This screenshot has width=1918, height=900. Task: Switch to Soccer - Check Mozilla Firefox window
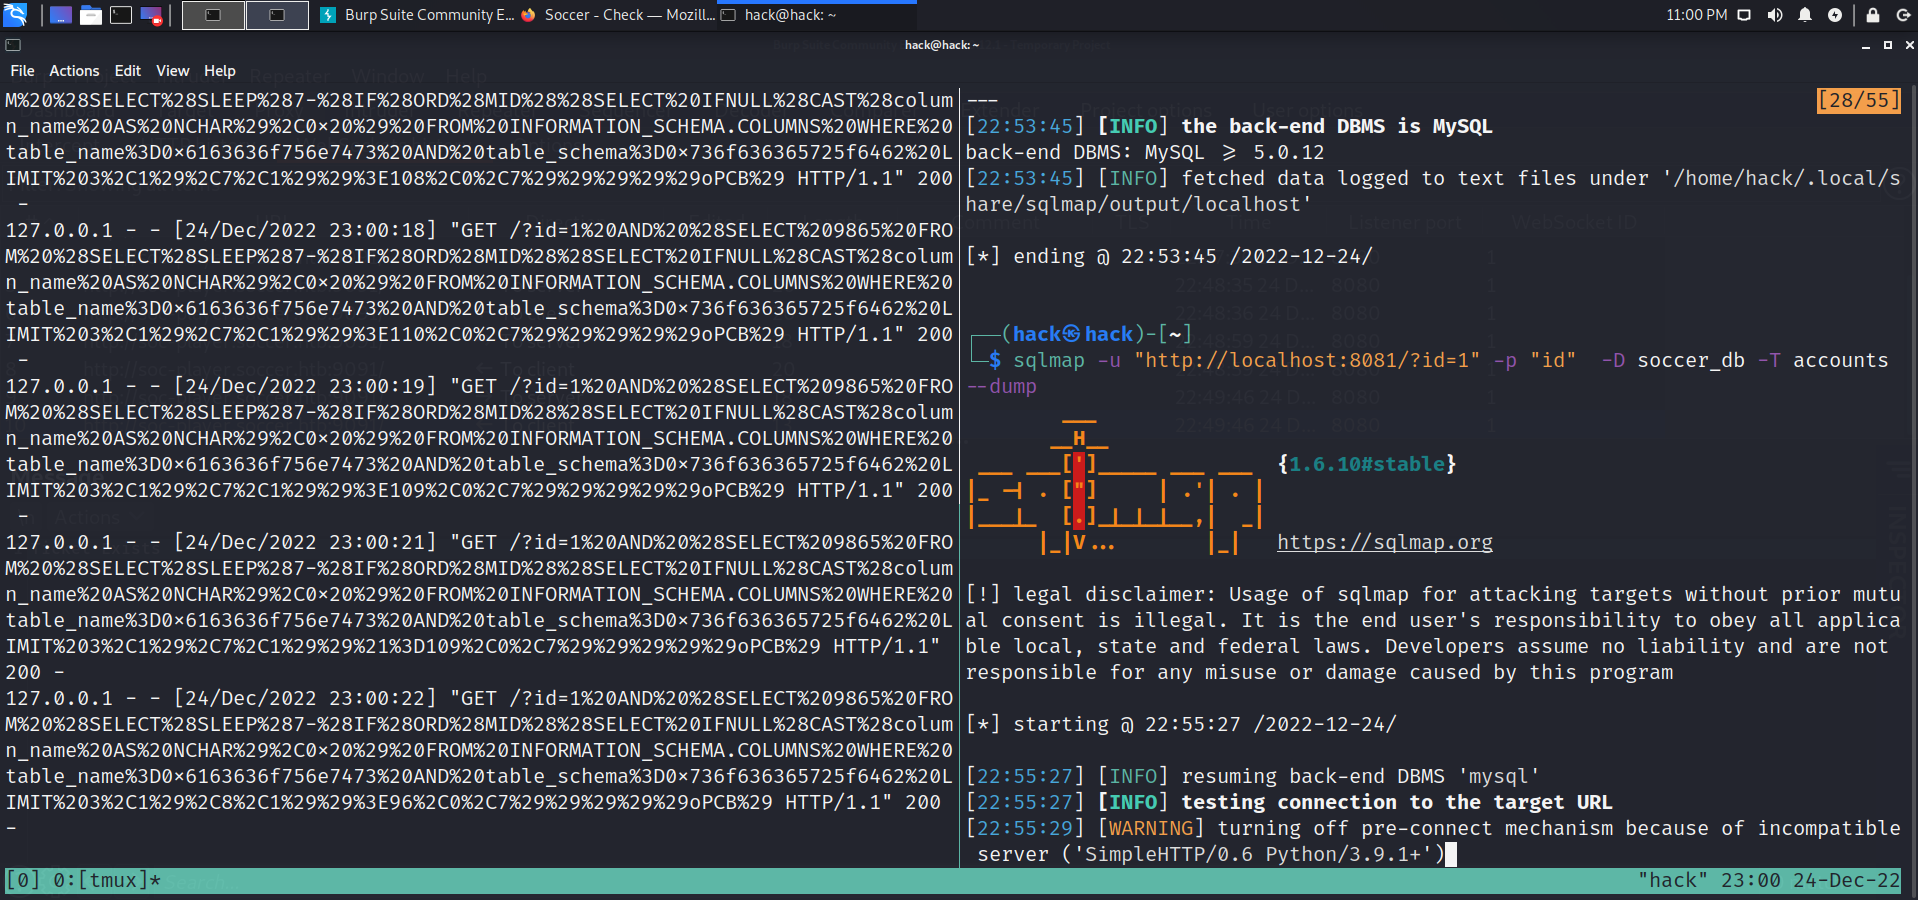tap(617, 15)
